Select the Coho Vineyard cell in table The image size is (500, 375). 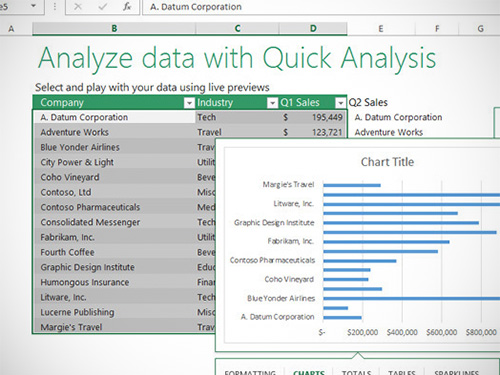tap(114, 177)
